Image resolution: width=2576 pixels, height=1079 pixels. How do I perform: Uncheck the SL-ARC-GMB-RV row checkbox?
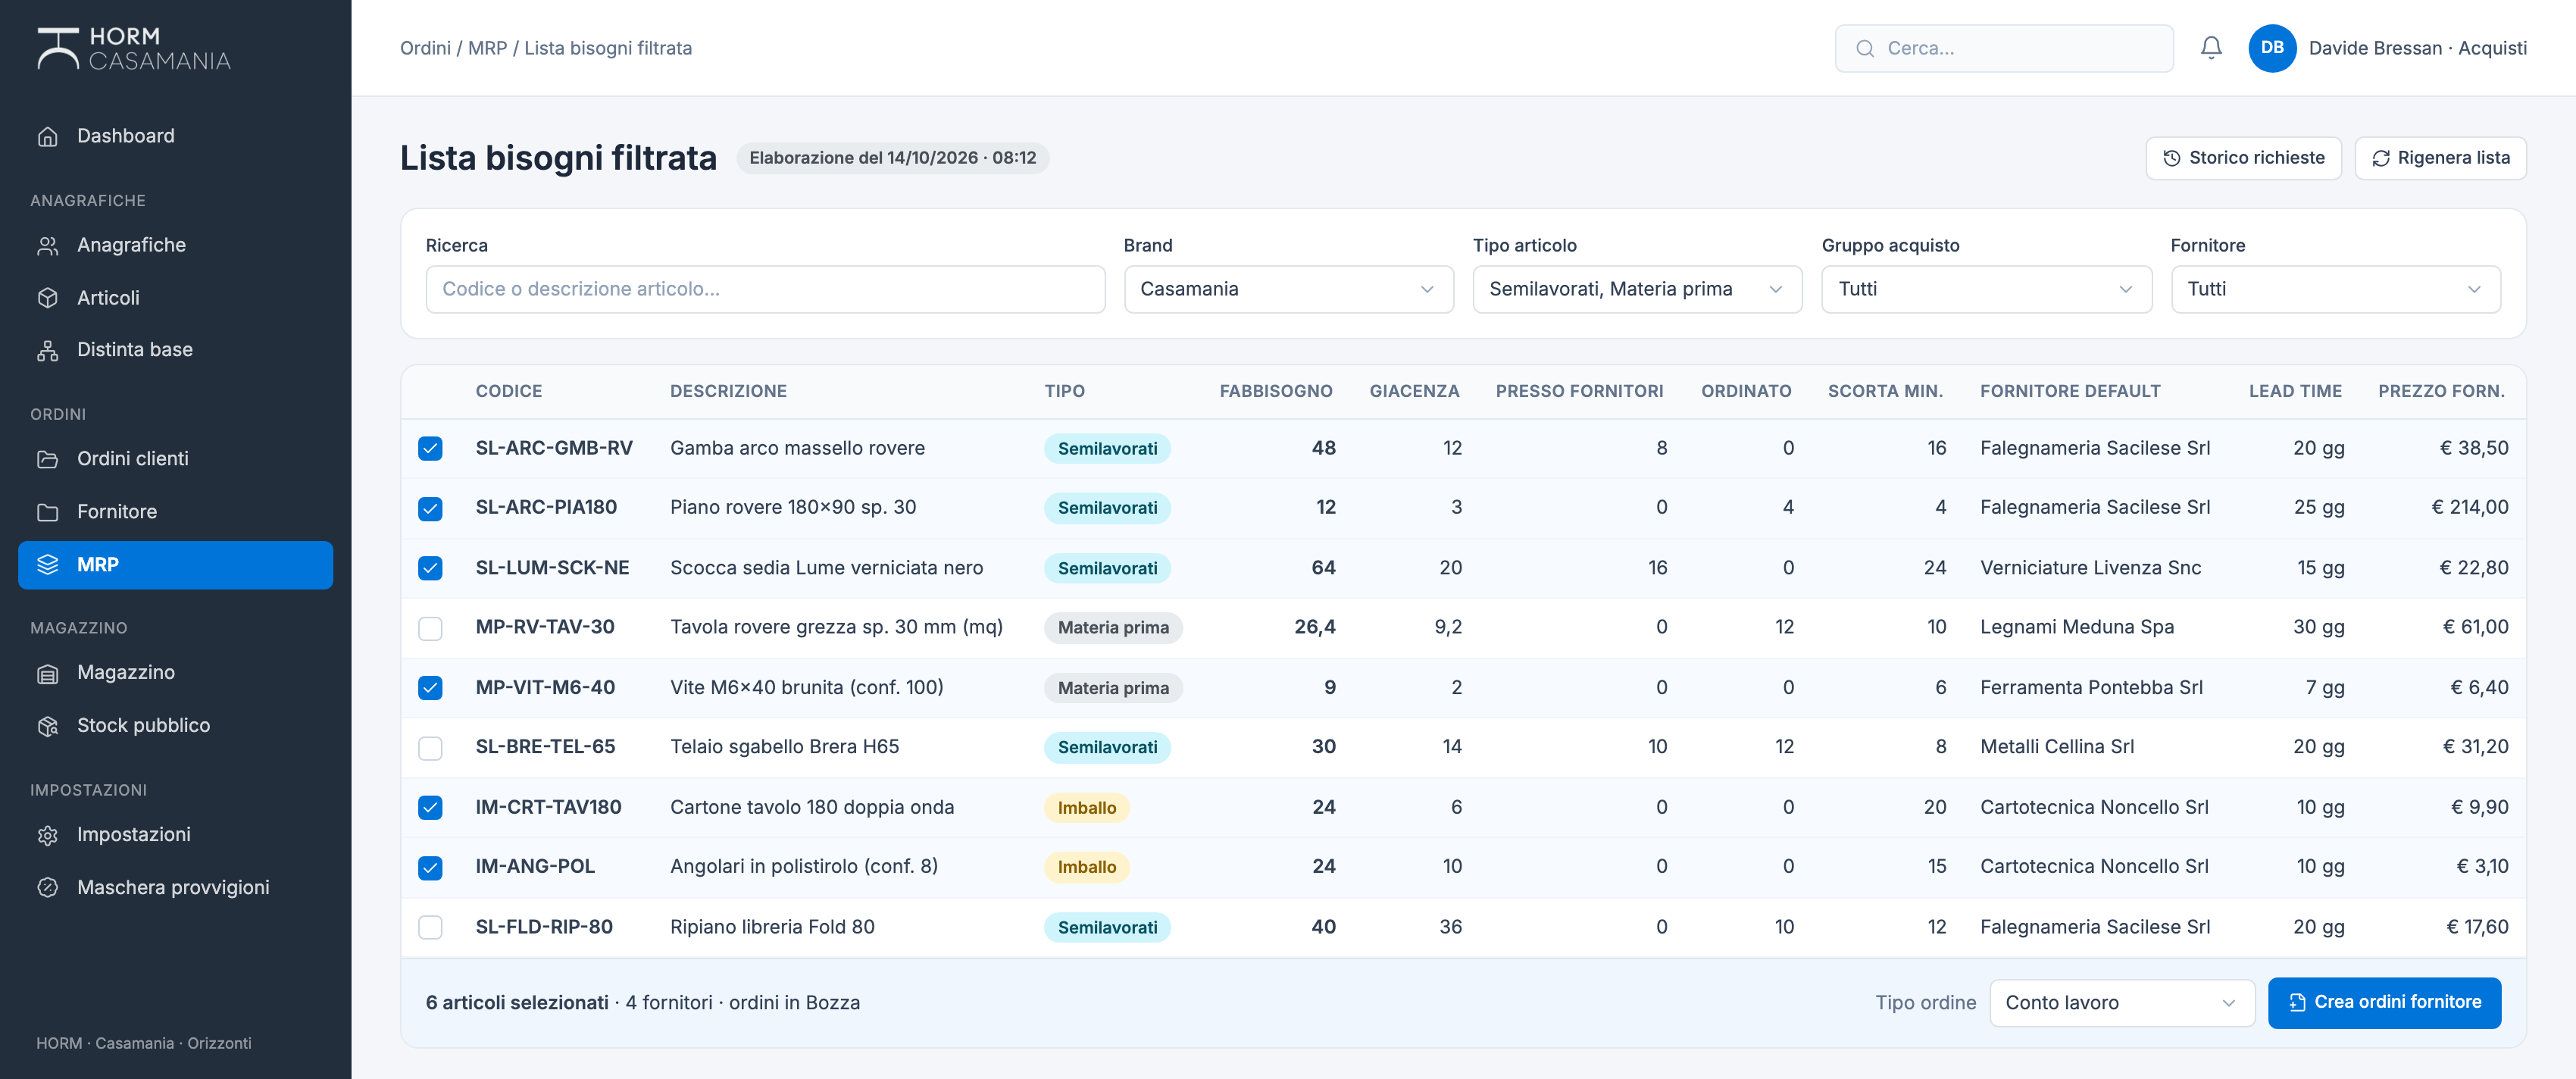pos(430,448)
